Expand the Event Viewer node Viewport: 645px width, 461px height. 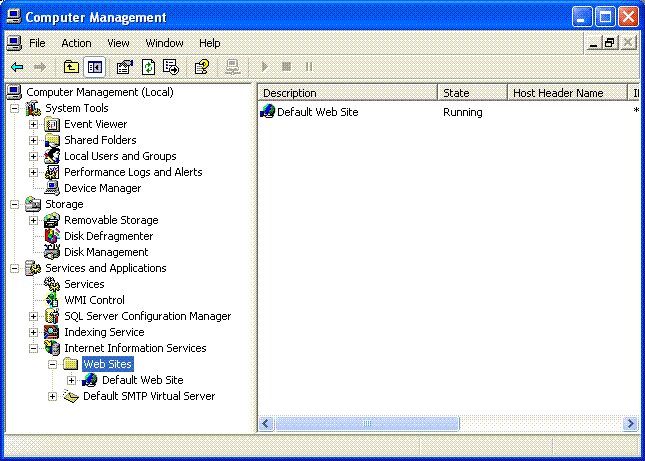tap(33, 125)
